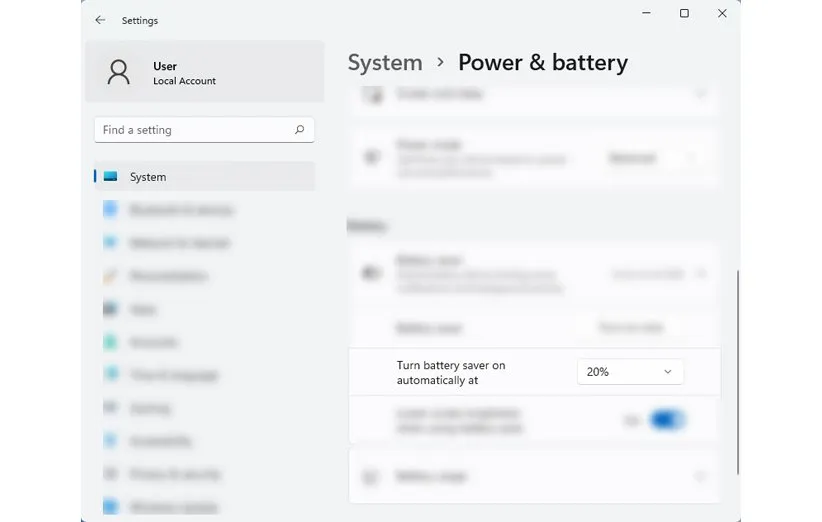Open Windows Update via its sidebar icon
The image size is (822, 522).
pyautogui.click(x=111, y=506)
